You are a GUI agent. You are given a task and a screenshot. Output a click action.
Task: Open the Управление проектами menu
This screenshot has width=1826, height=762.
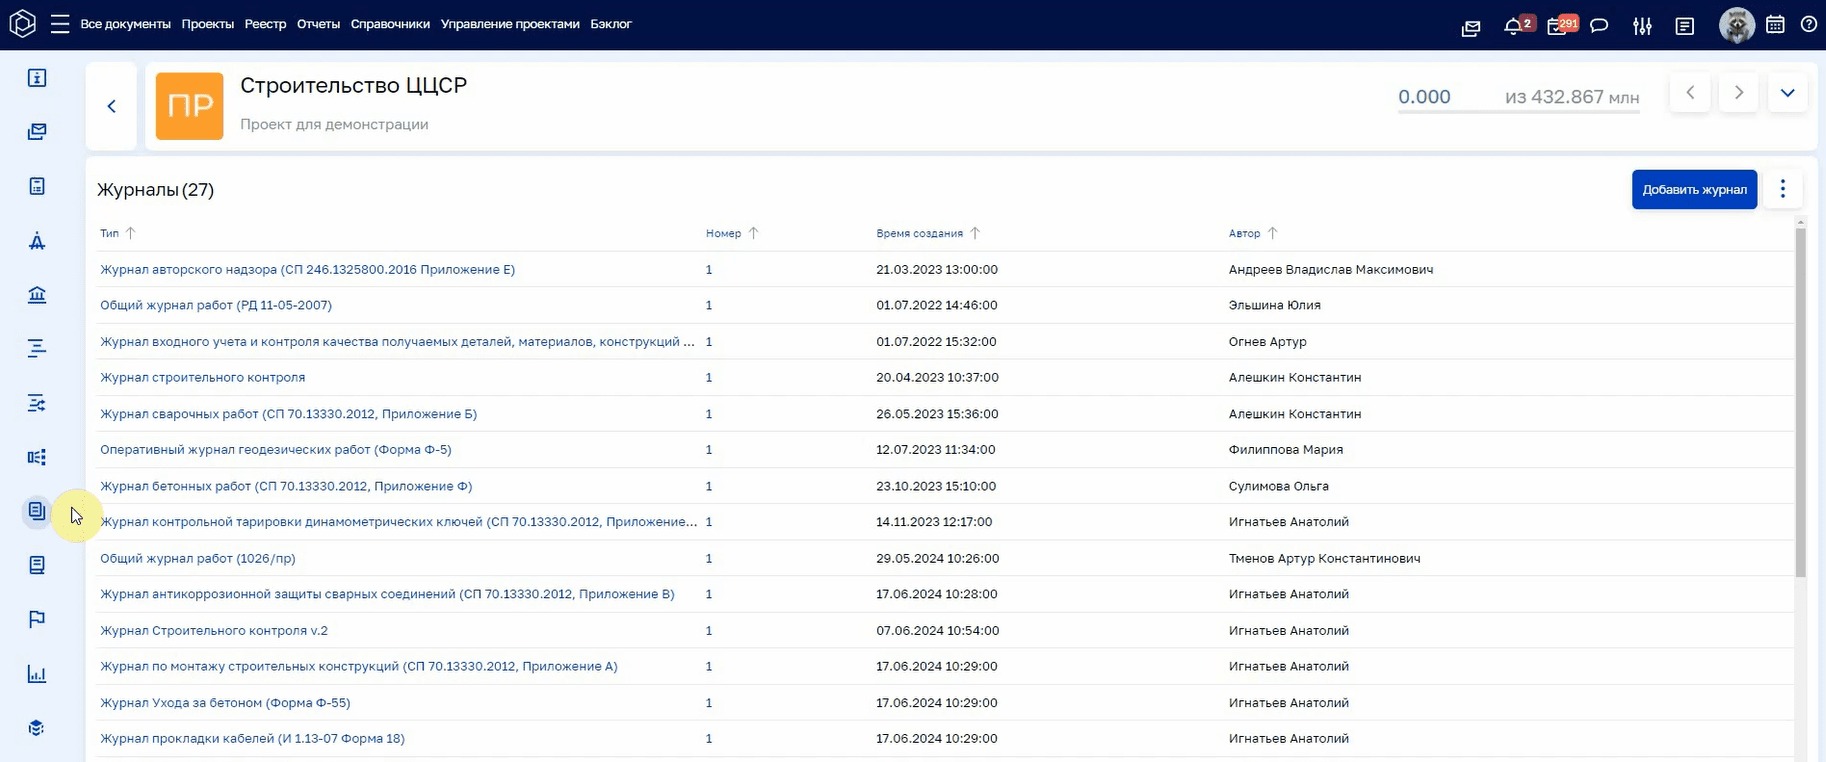coord(510,24)
